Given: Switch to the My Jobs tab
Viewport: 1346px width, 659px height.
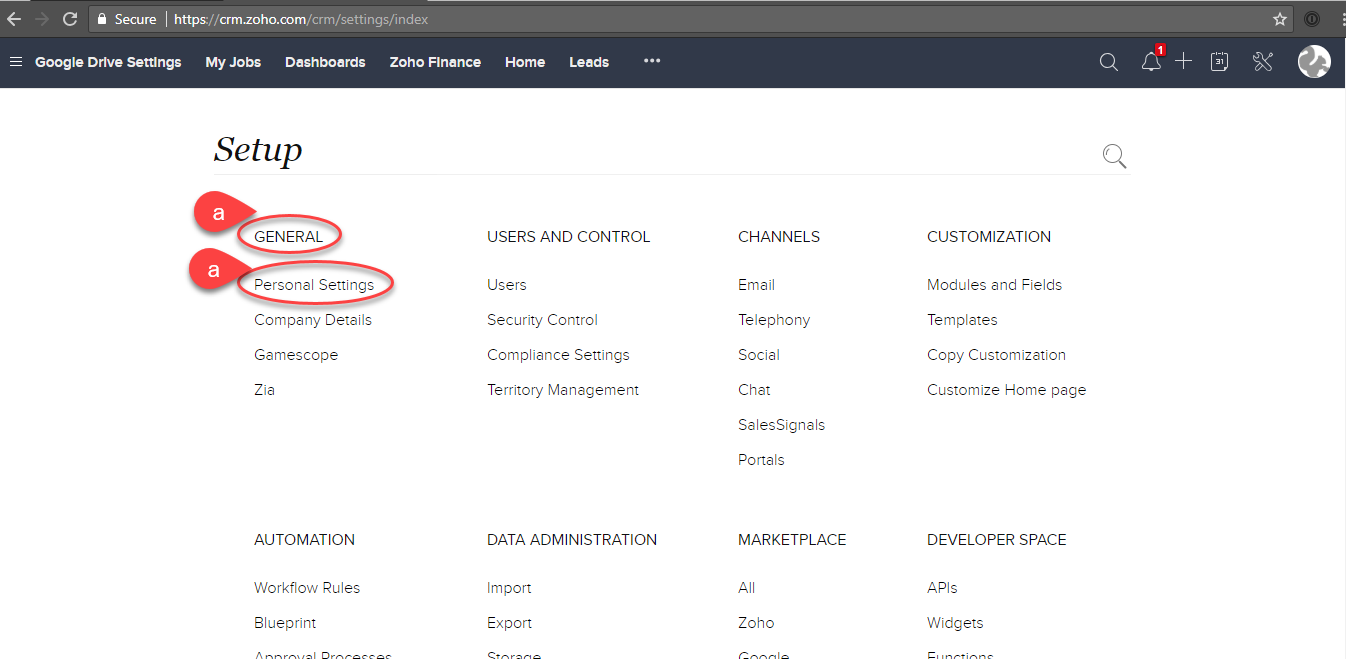Looking at the screenshot, I should [x=233, y=62].
